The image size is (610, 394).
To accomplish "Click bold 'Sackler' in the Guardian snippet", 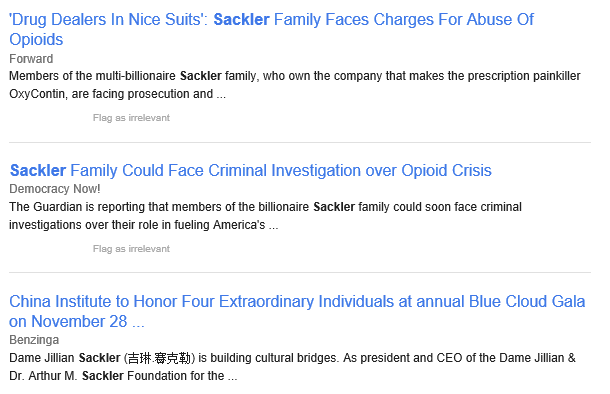I will pyautogui.click(x=334, y=207).
